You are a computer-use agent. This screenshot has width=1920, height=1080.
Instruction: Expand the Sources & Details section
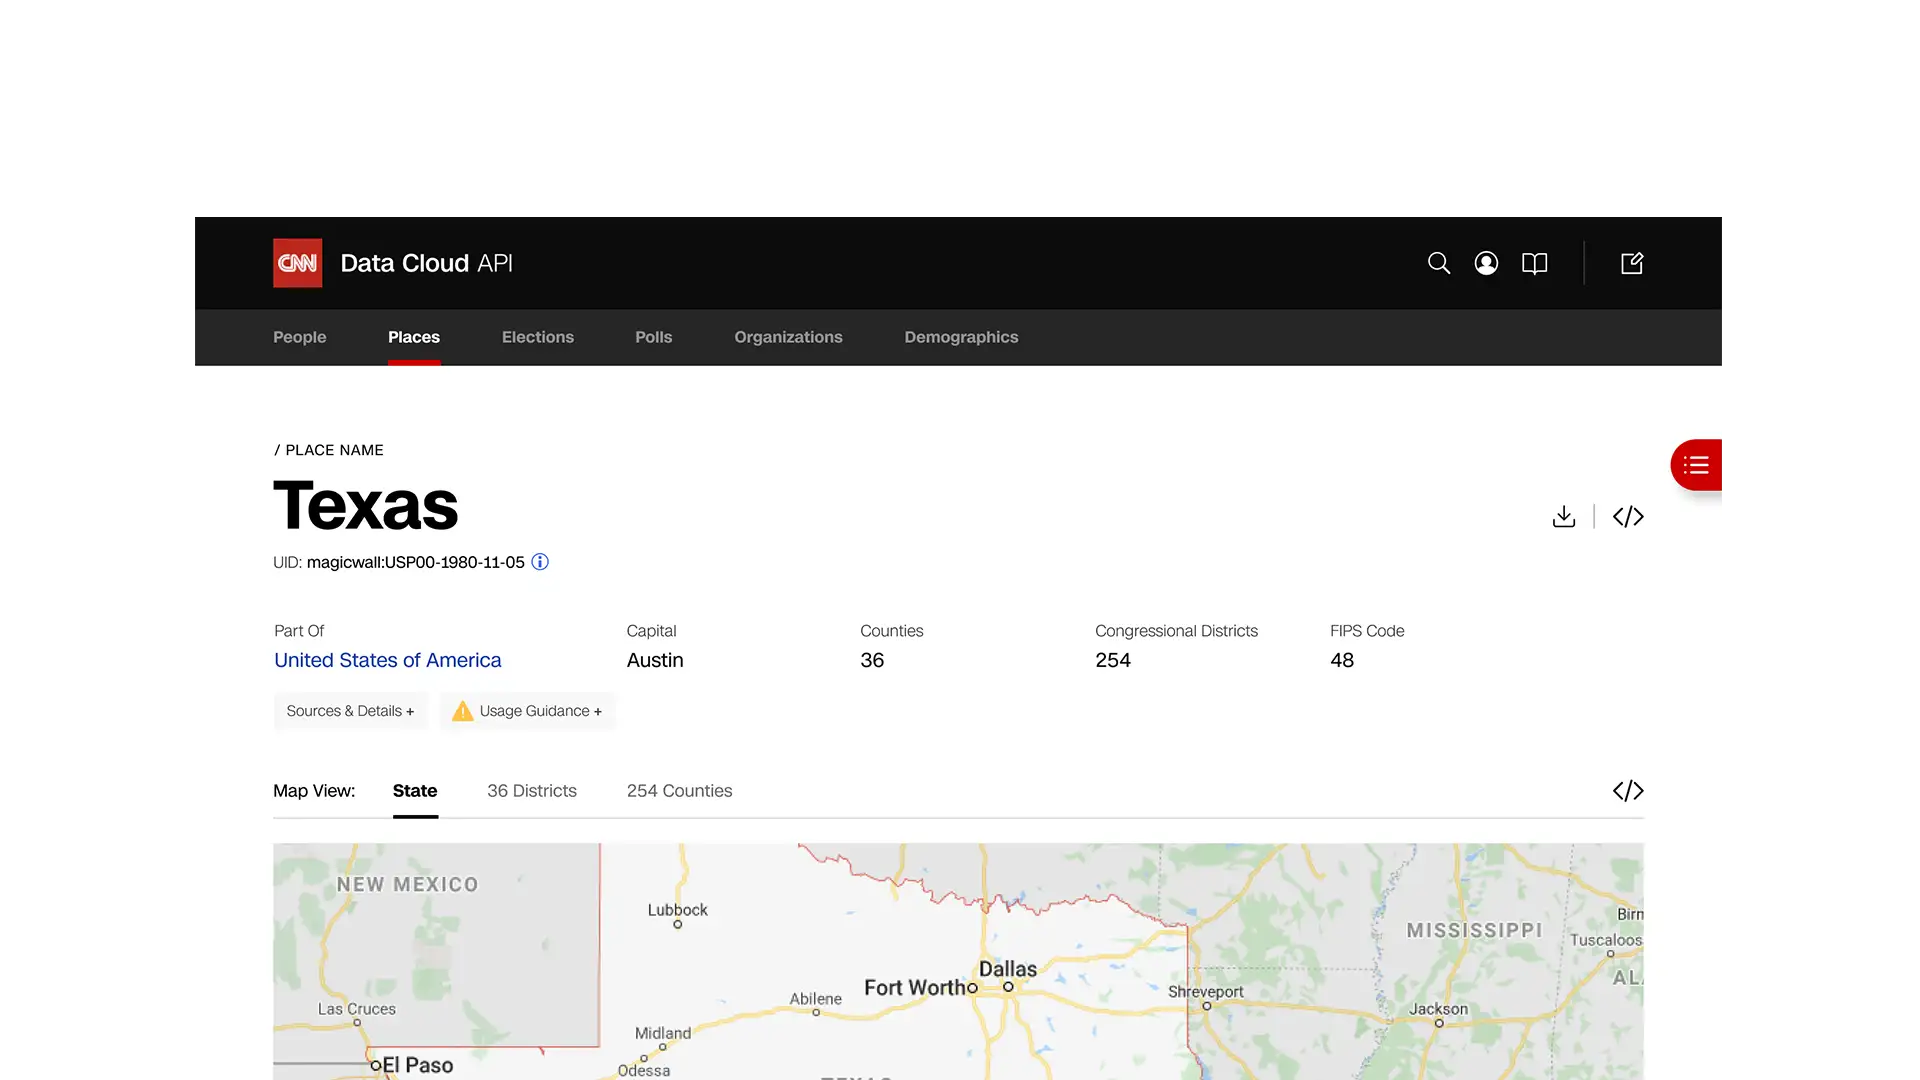pyautogui.click(x=350, y=711)
